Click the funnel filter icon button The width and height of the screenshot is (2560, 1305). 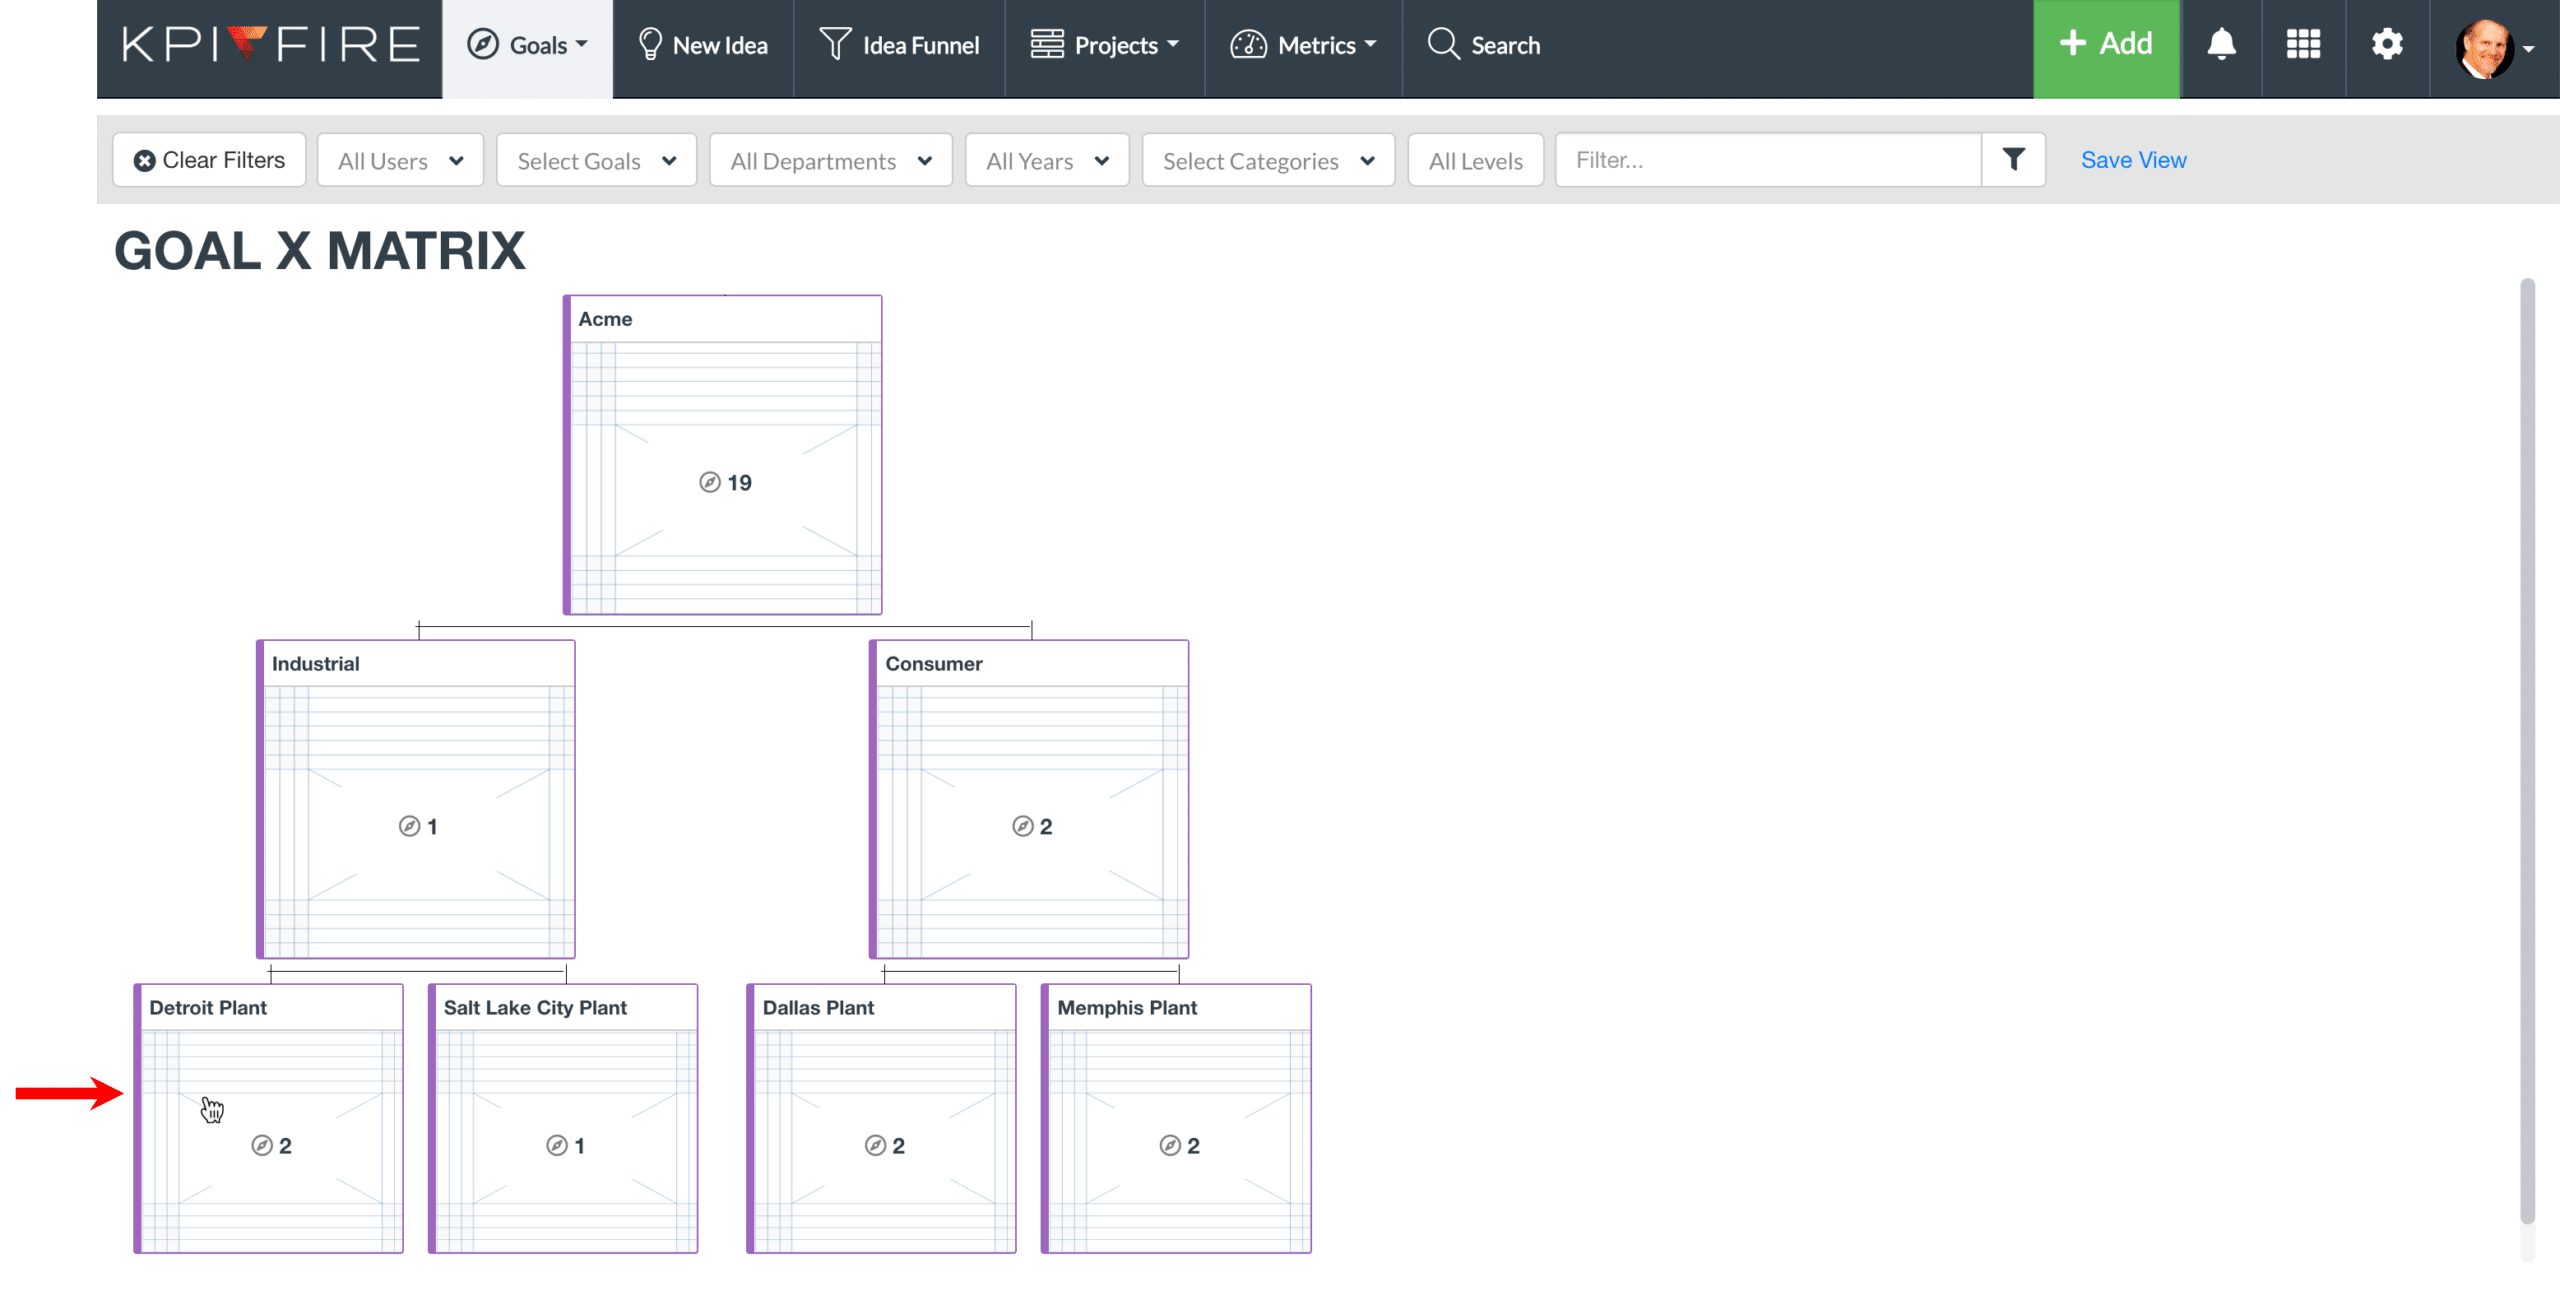(x=2013, y=160)
